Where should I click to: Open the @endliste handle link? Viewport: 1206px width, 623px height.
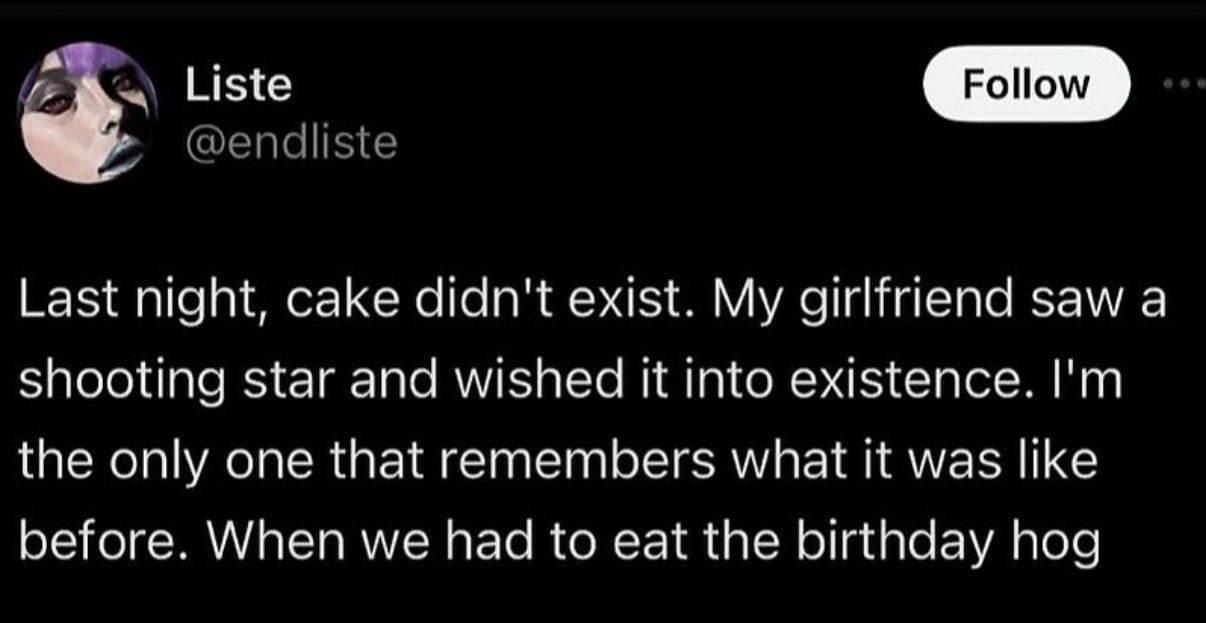pyautogui.click(x=292, y=144)
